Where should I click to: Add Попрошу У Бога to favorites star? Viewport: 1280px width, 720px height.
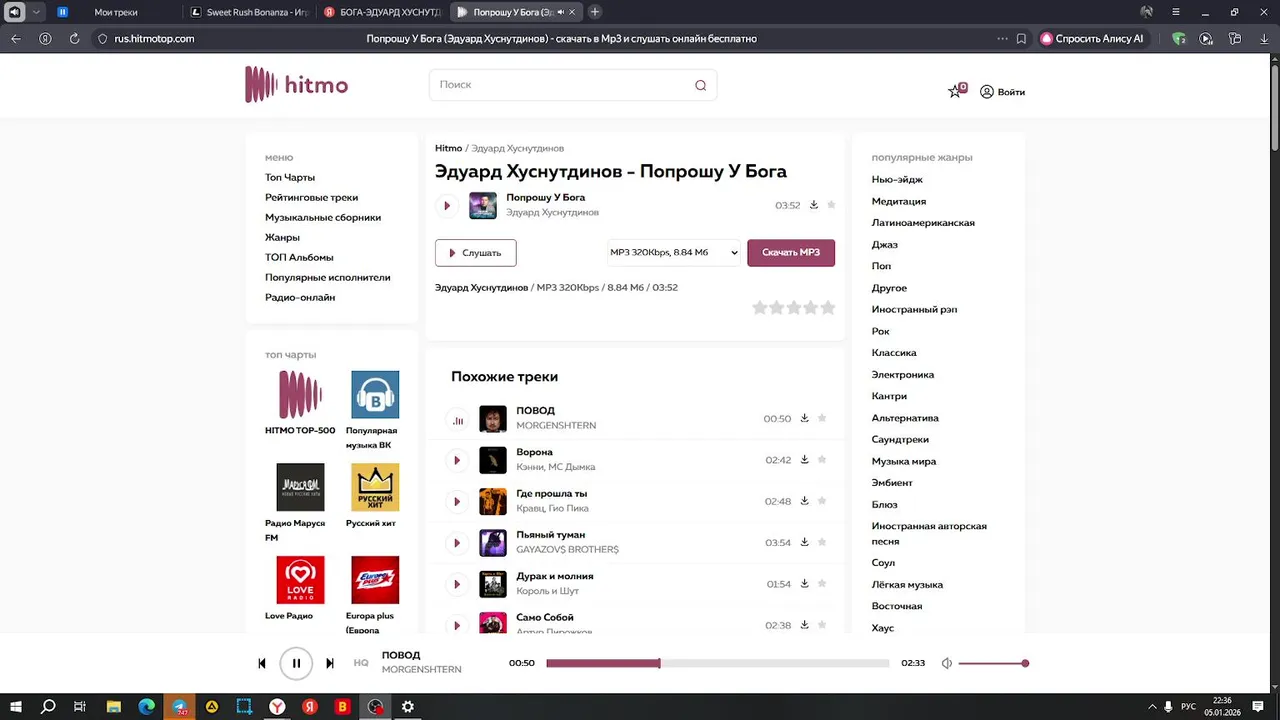pos(831,205)
